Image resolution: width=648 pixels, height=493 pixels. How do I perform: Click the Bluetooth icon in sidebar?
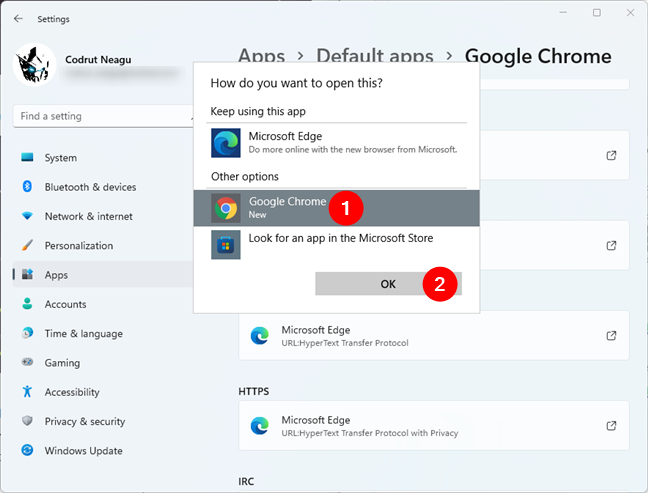(27, 187)
